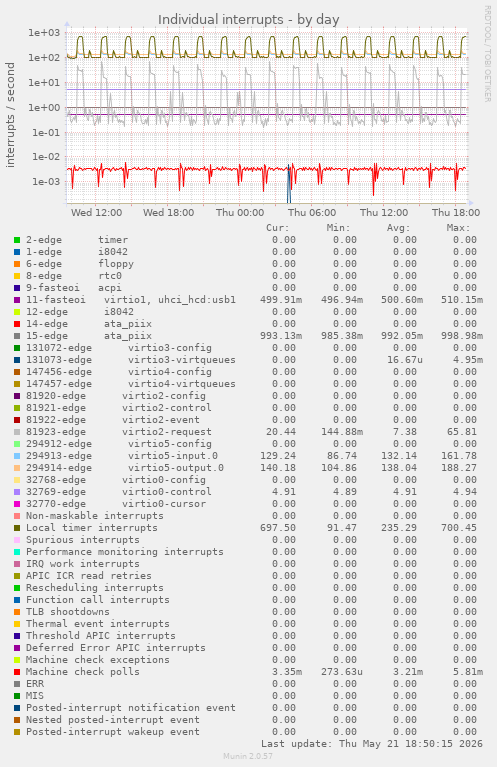Image resolution: width=497 pixels, height=767 pixels.
Task: Click the Thu 00:00 time axis label
Action: tap(240, 213)
